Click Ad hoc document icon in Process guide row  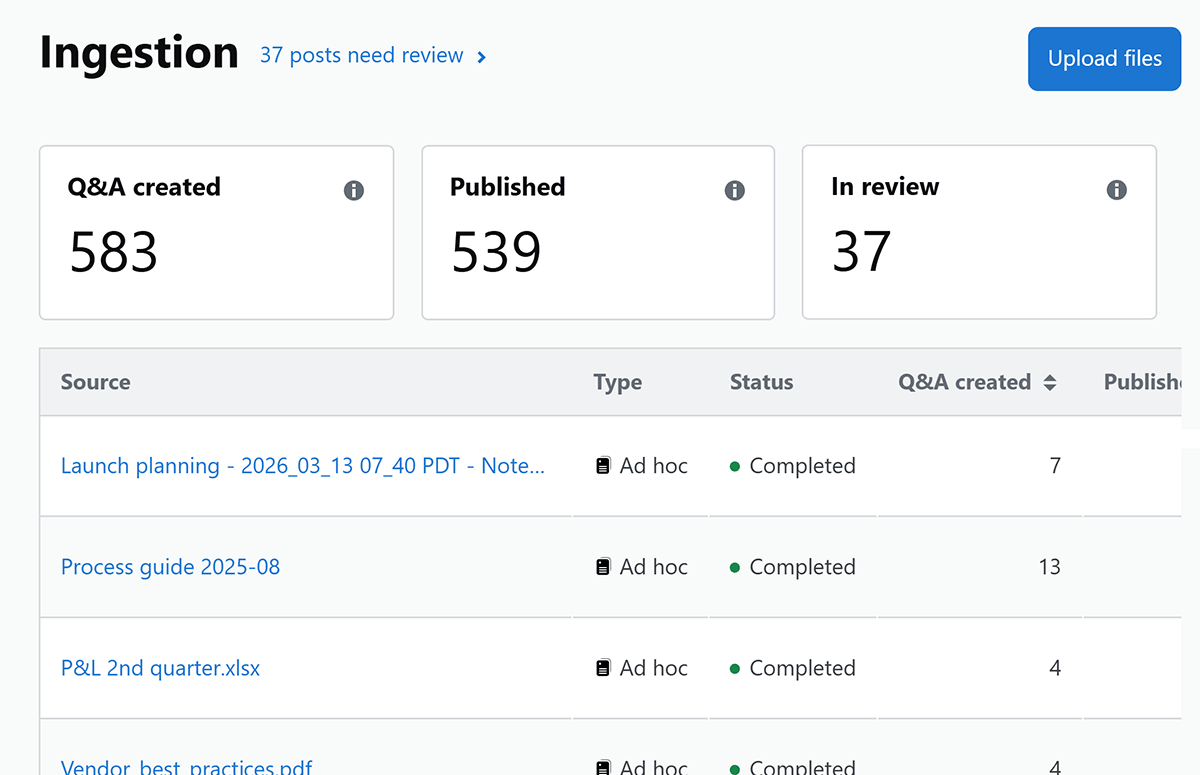click(603, 567)
